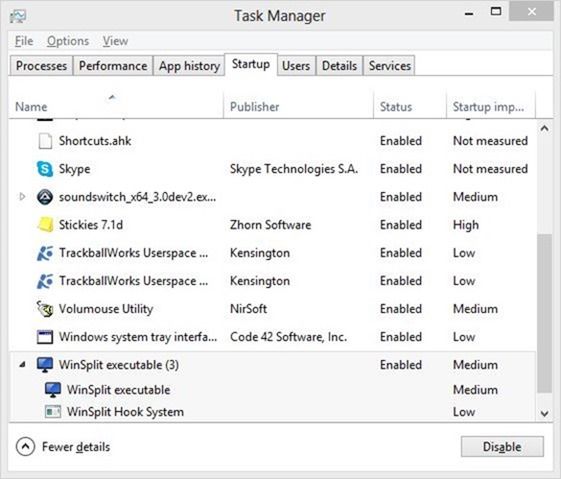Click the Task Manager title bar icon
The image size is (561, 479).
[18, 16]
